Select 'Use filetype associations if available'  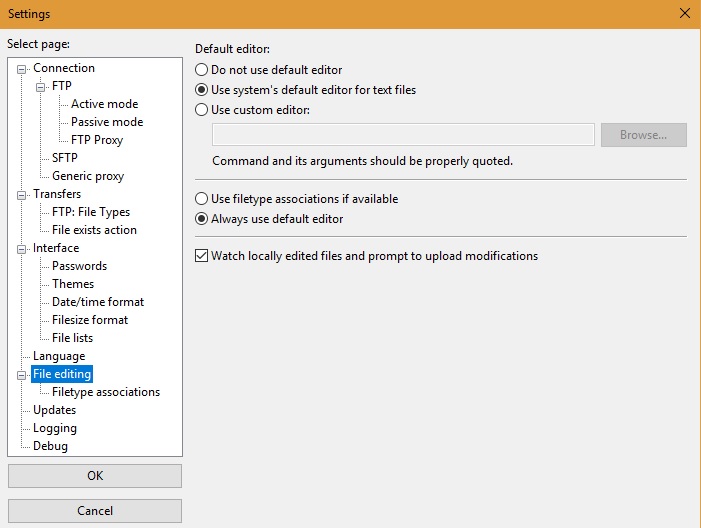click(296, 199)
